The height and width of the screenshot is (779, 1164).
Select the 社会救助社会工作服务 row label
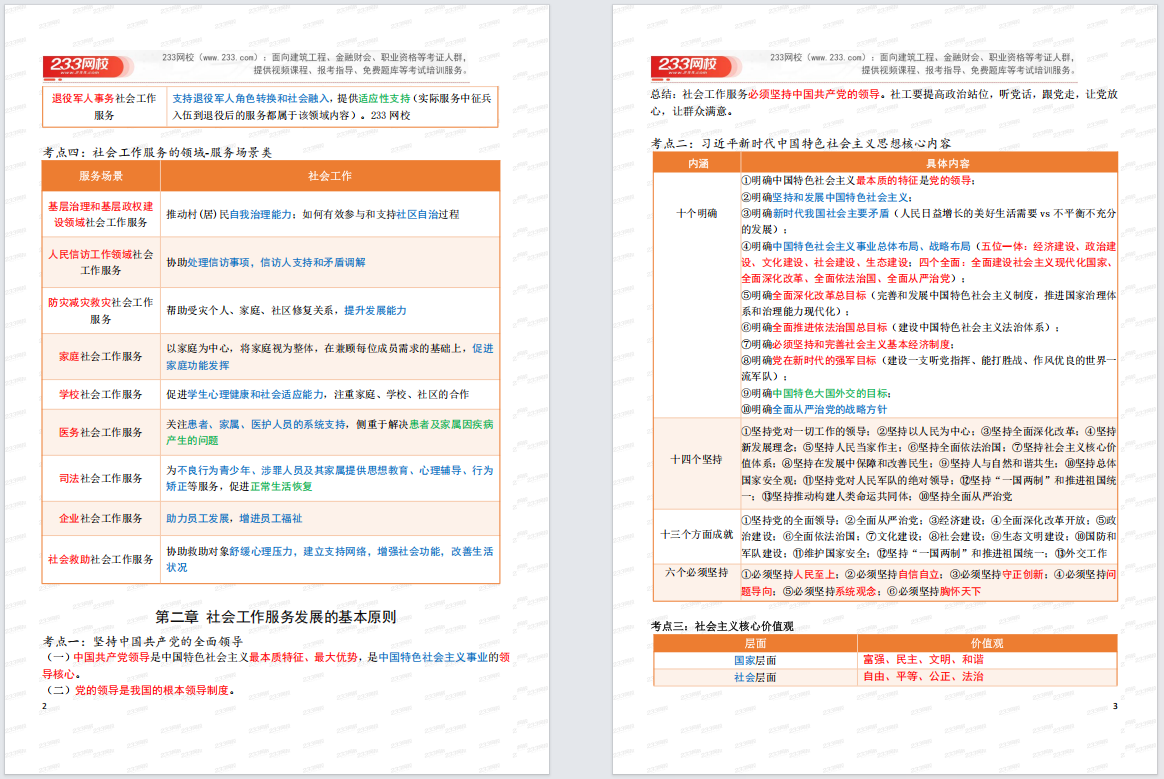click(x=101, y=560)
